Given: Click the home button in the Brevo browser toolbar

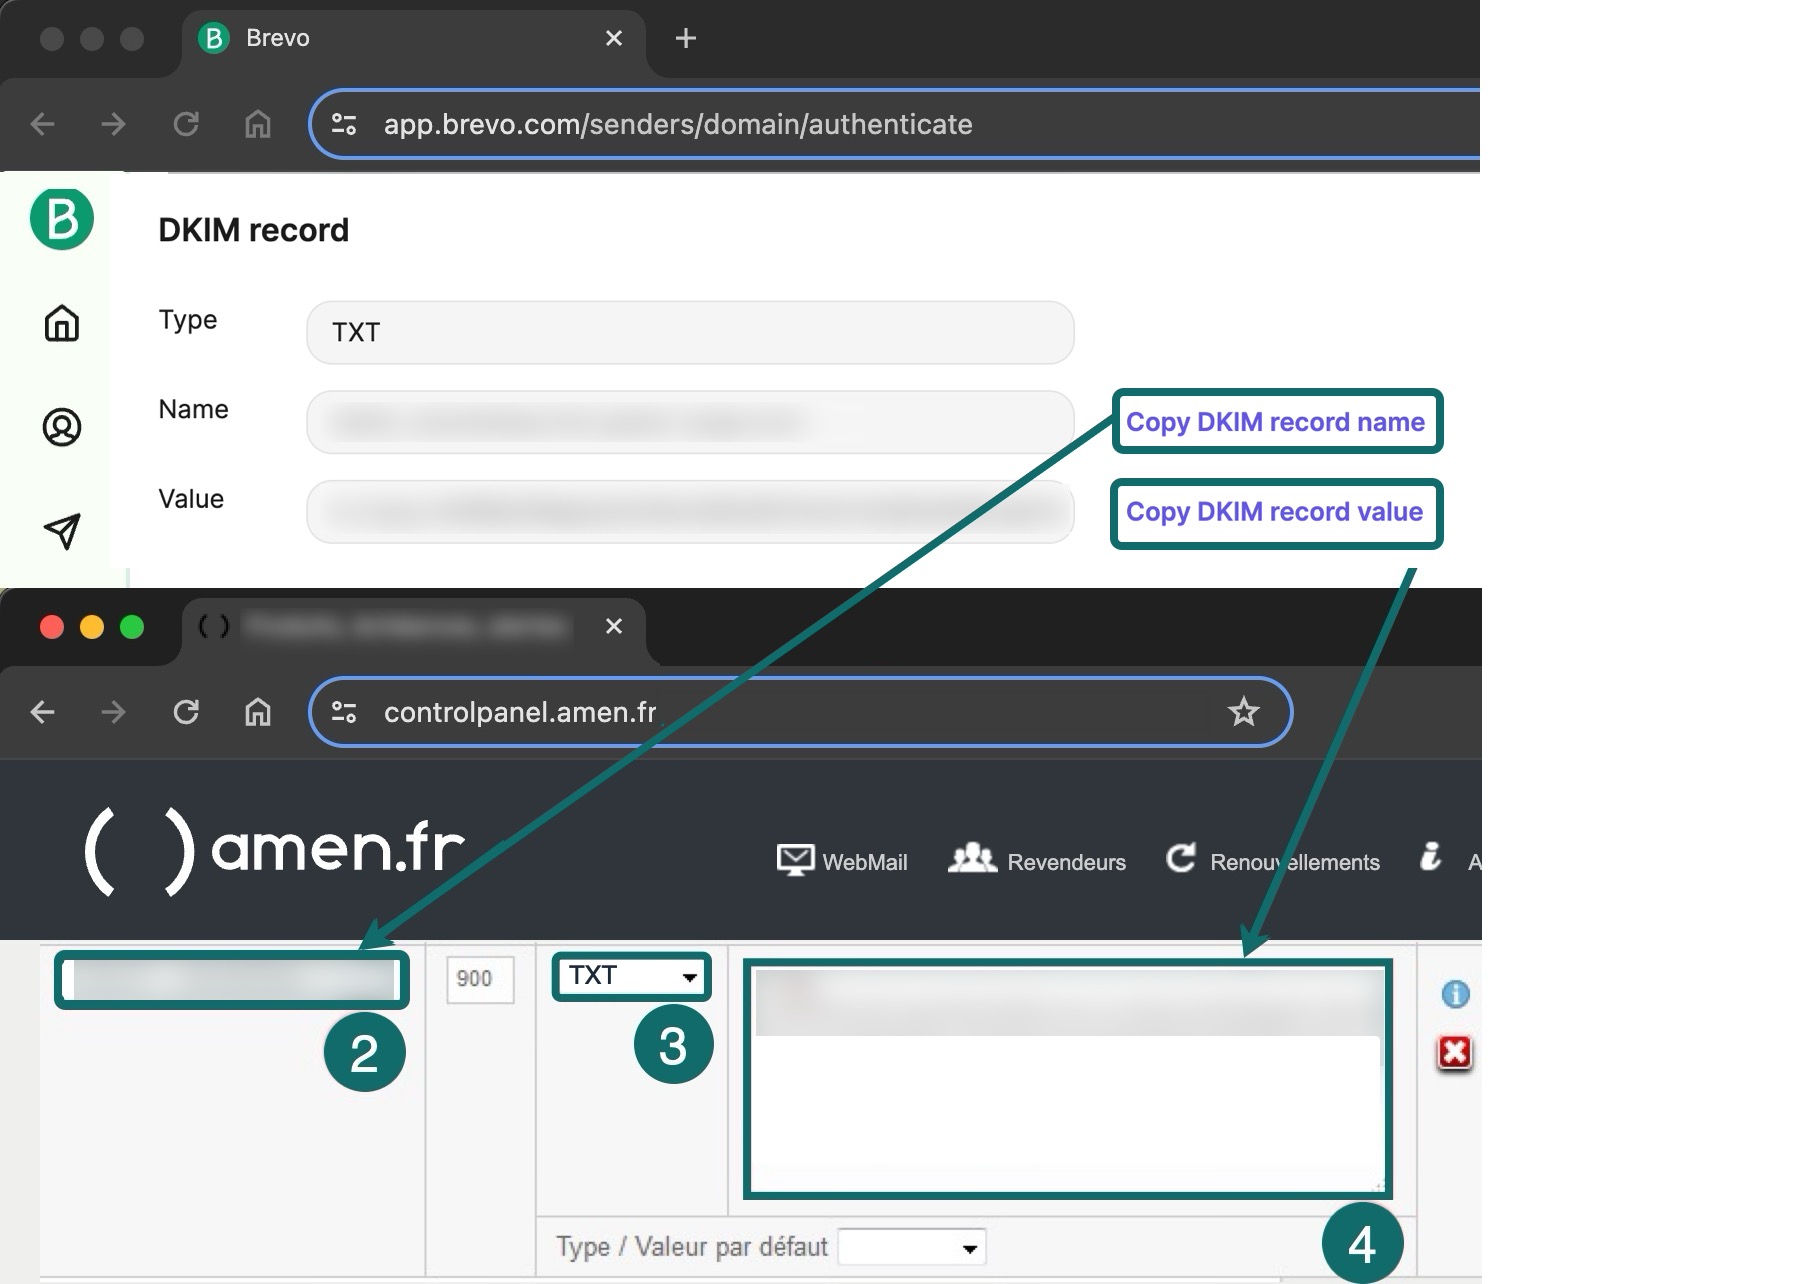Looking at the screenshot, I should [258, 124].
